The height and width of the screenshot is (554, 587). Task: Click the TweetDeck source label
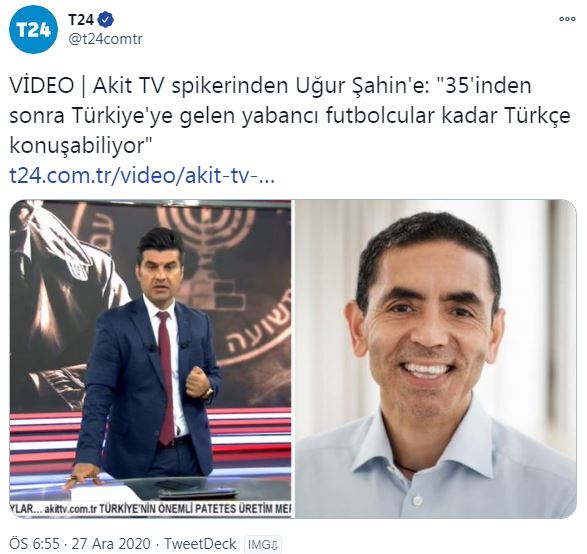coord(200,544)
